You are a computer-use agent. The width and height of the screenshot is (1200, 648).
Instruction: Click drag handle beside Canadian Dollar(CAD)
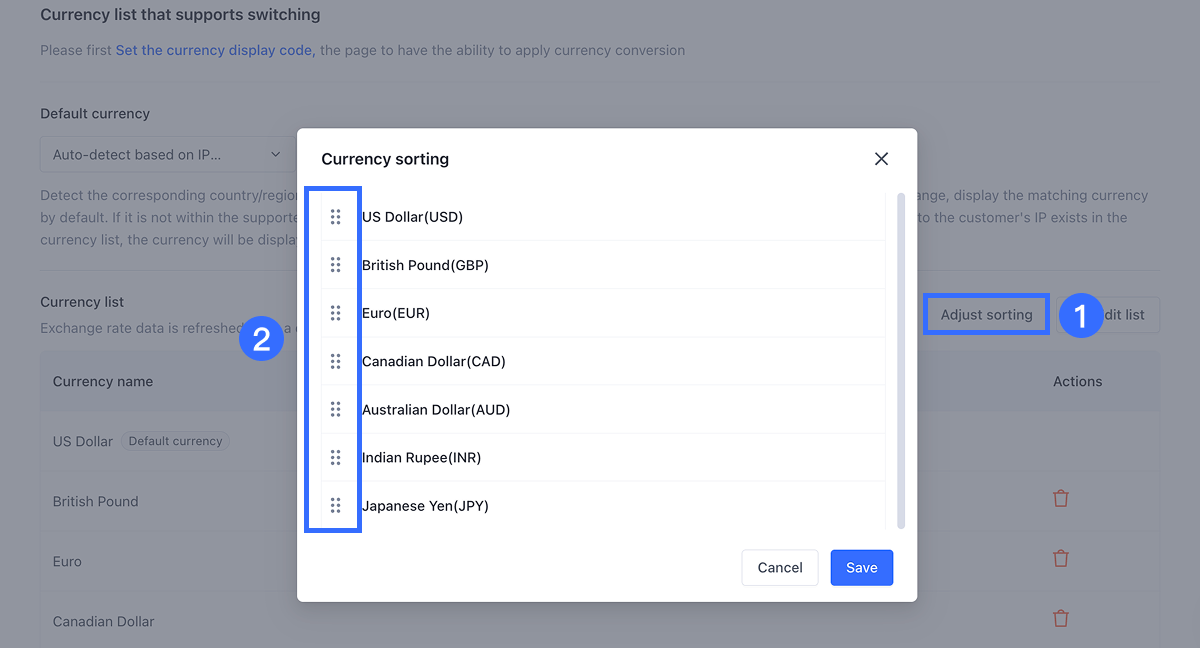click(336, 361)
